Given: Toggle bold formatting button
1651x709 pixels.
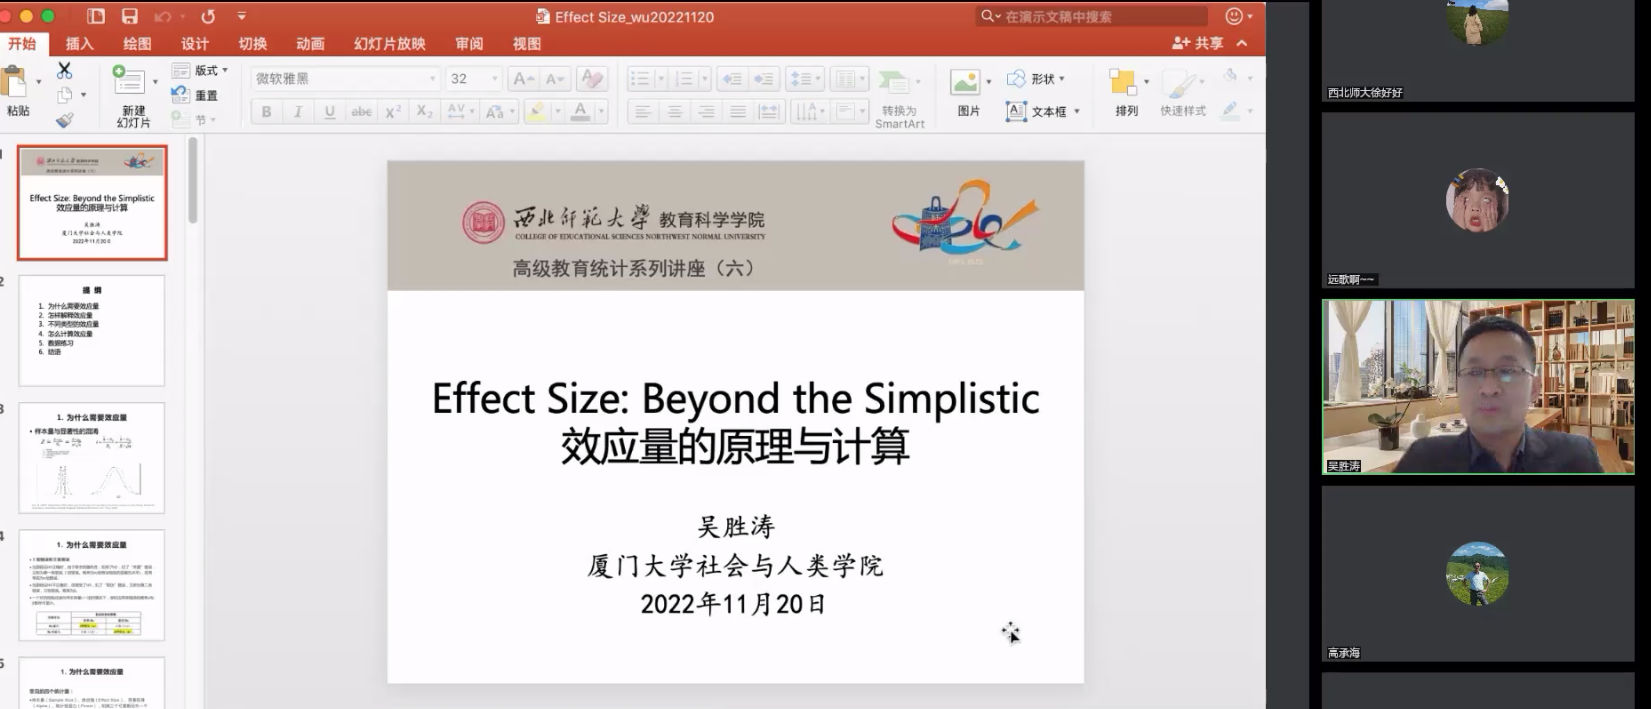Looking at the screenshot, I should pyautogui.click(x=266, y=112).
